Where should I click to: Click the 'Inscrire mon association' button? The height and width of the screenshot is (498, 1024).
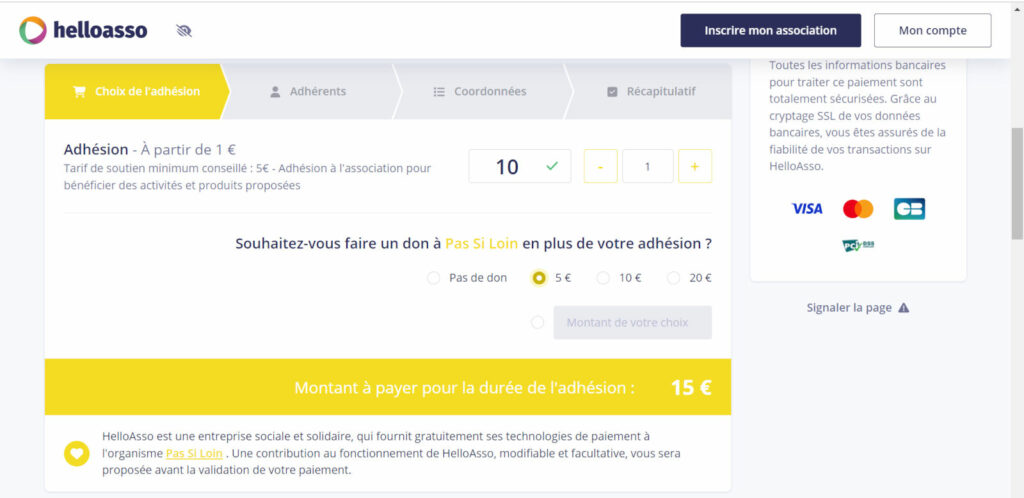click(770, 30)
